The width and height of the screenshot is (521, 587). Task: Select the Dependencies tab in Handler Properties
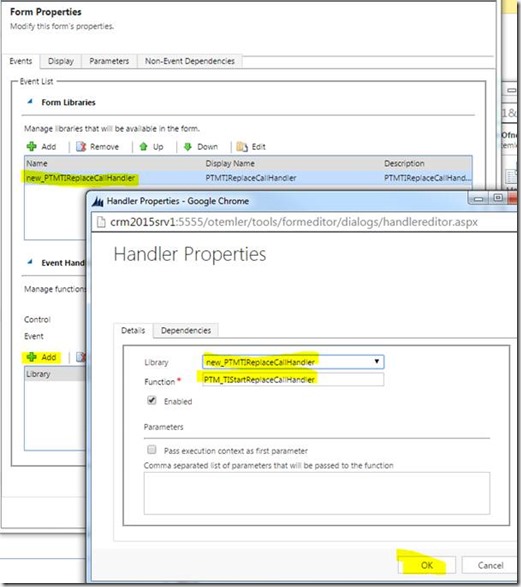coord(186,330)
